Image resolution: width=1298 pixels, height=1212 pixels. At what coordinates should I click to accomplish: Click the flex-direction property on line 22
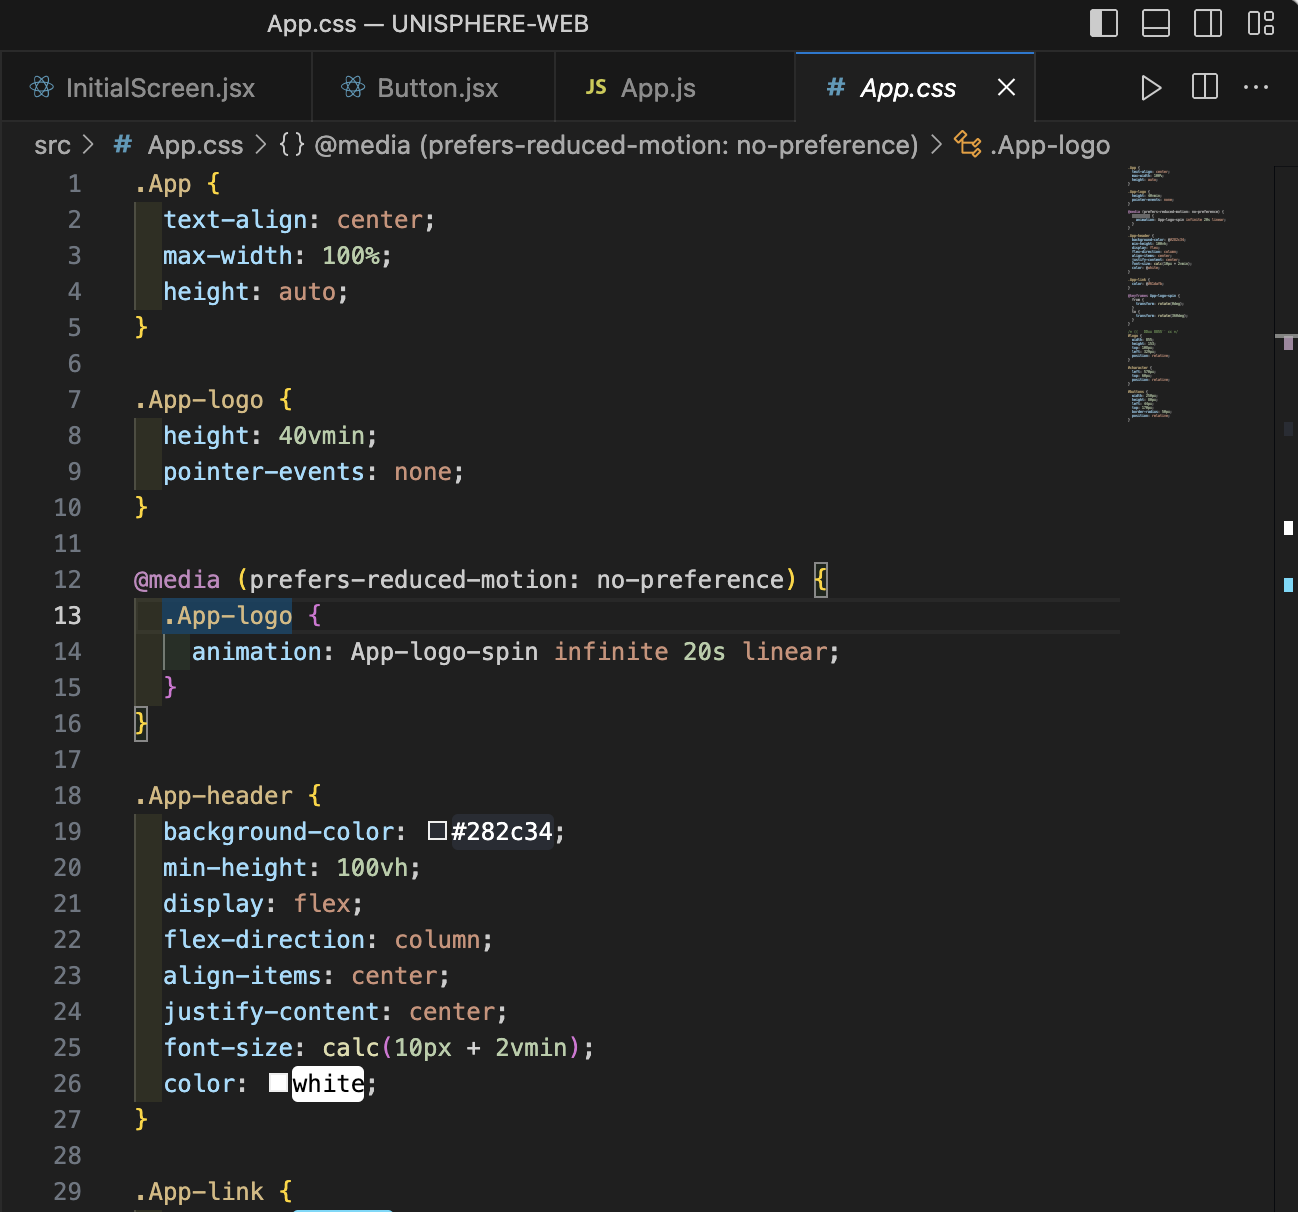pyautogui.click(x=264, y=940)
